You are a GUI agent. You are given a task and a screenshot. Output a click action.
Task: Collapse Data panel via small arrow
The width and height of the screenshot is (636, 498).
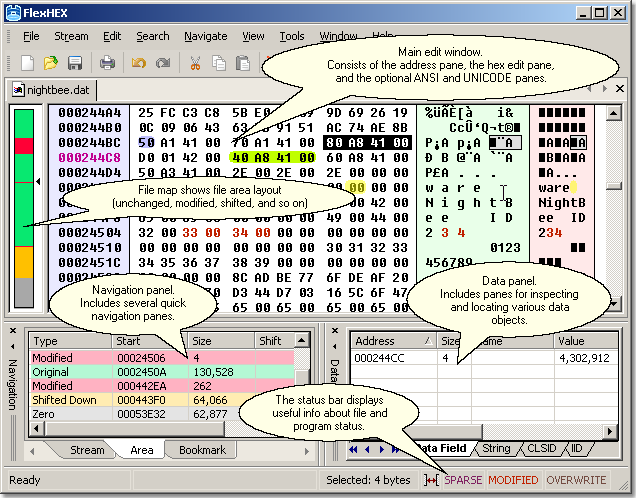coord(335,346)
